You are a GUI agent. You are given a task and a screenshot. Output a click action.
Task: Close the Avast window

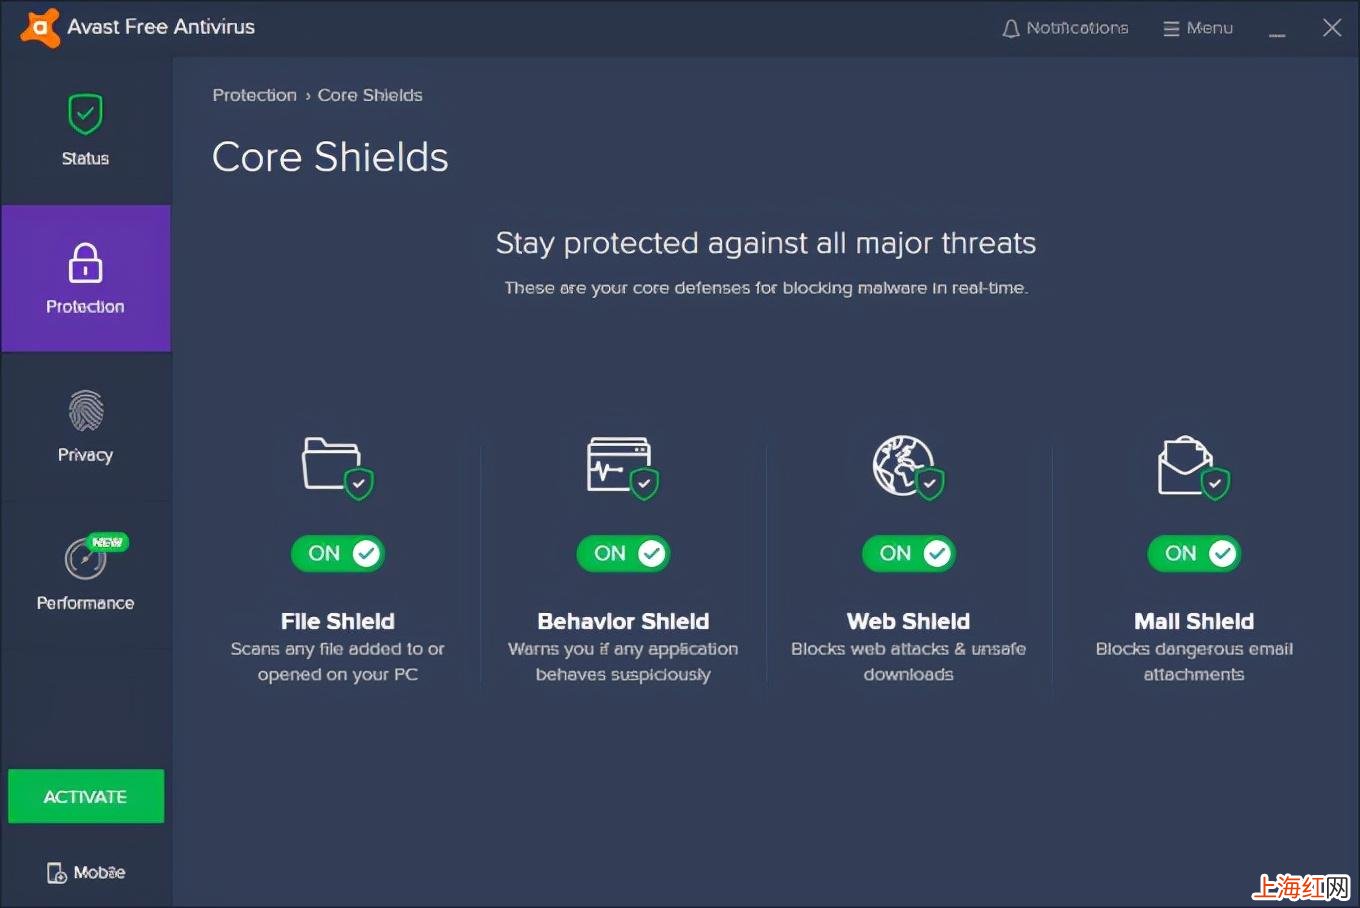coord(1332,28)
